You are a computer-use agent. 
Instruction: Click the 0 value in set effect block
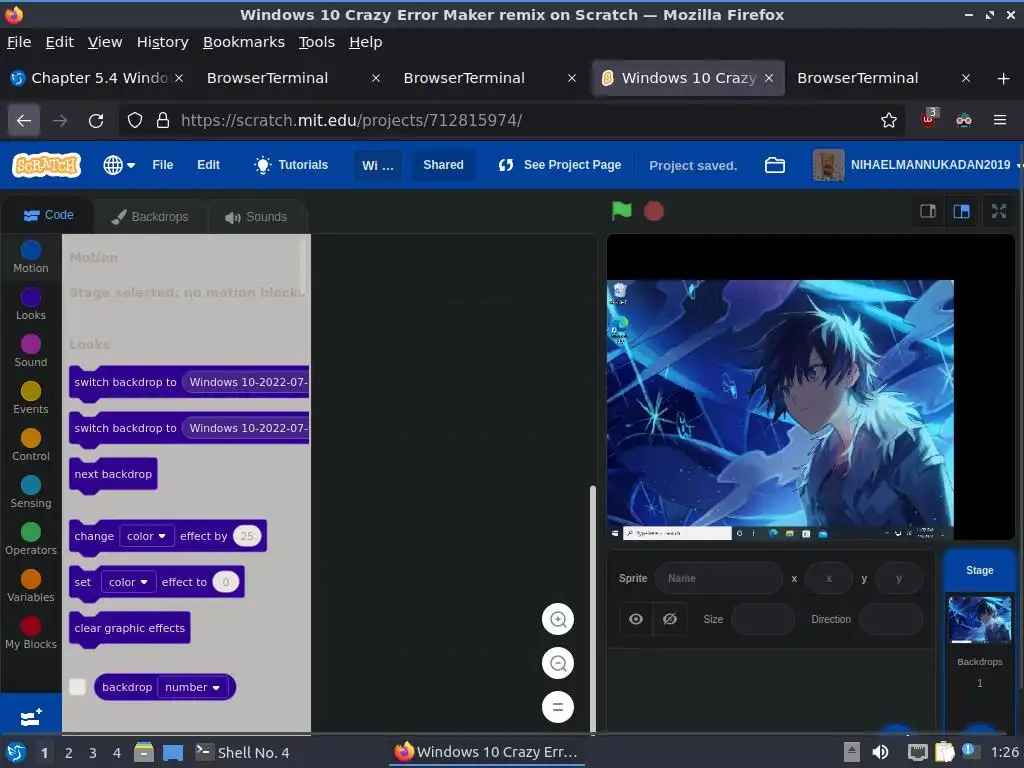pos(225,582)
